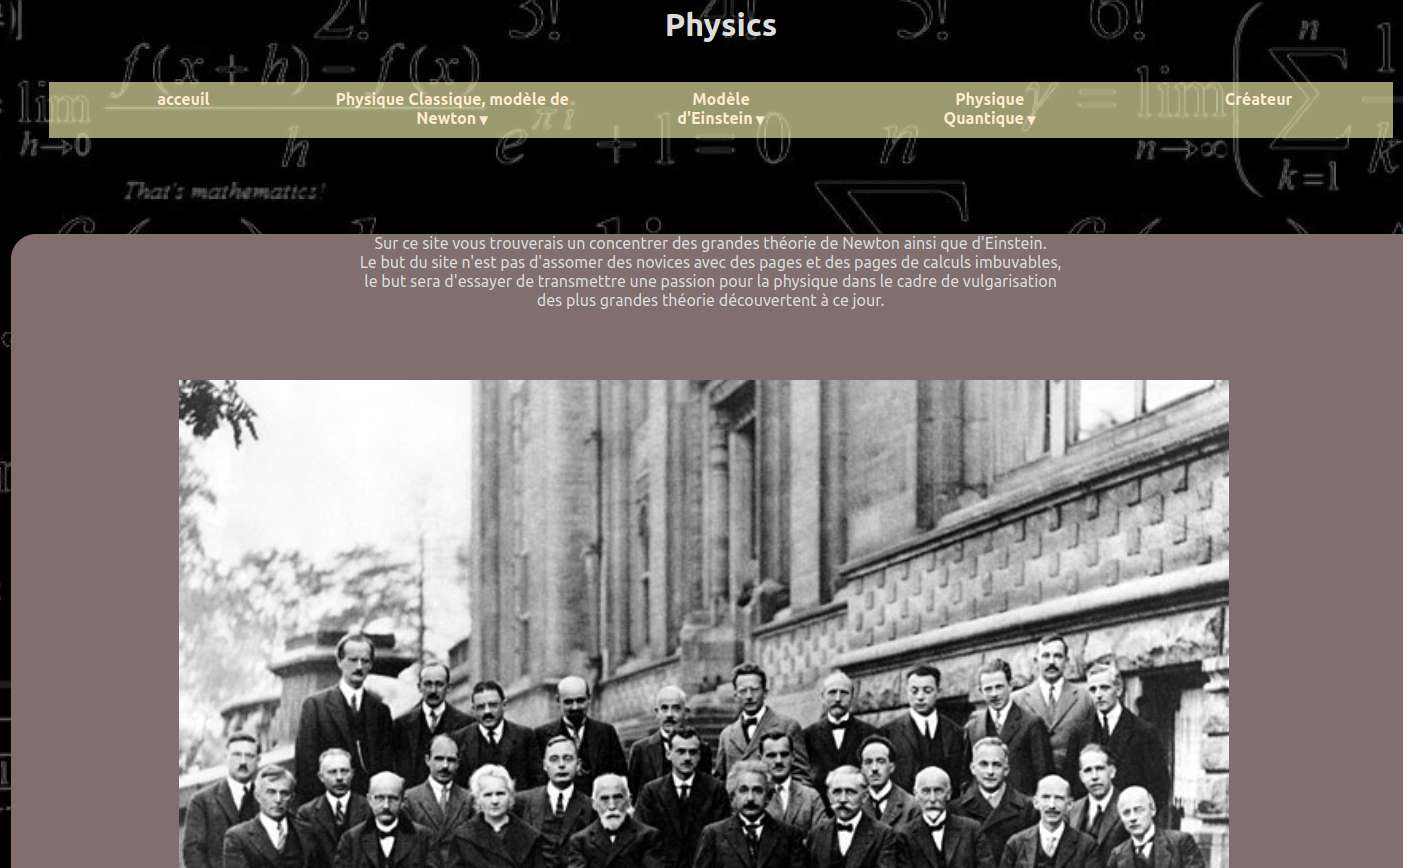Expand the arrow after Quantique
1403x868 pixels.
tap(1031, 120)
